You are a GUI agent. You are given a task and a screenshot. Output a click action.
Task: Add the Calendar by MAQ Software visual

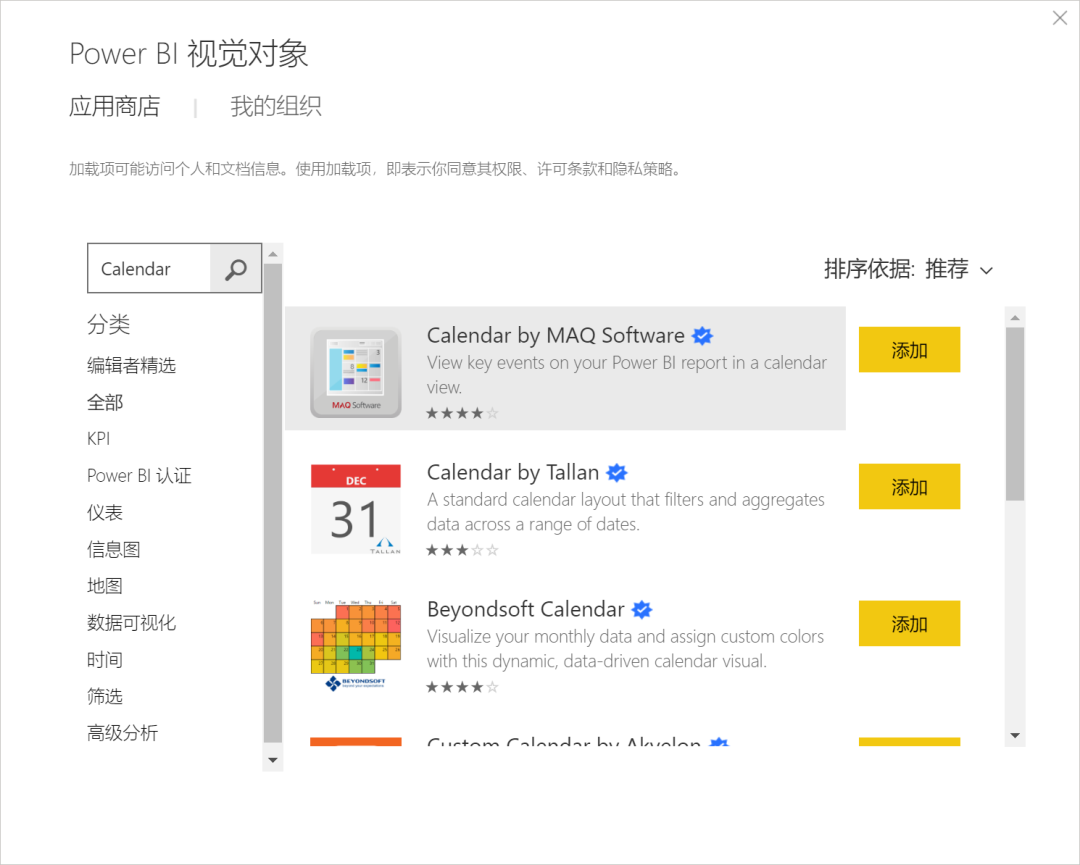click(x=909, y=350)
